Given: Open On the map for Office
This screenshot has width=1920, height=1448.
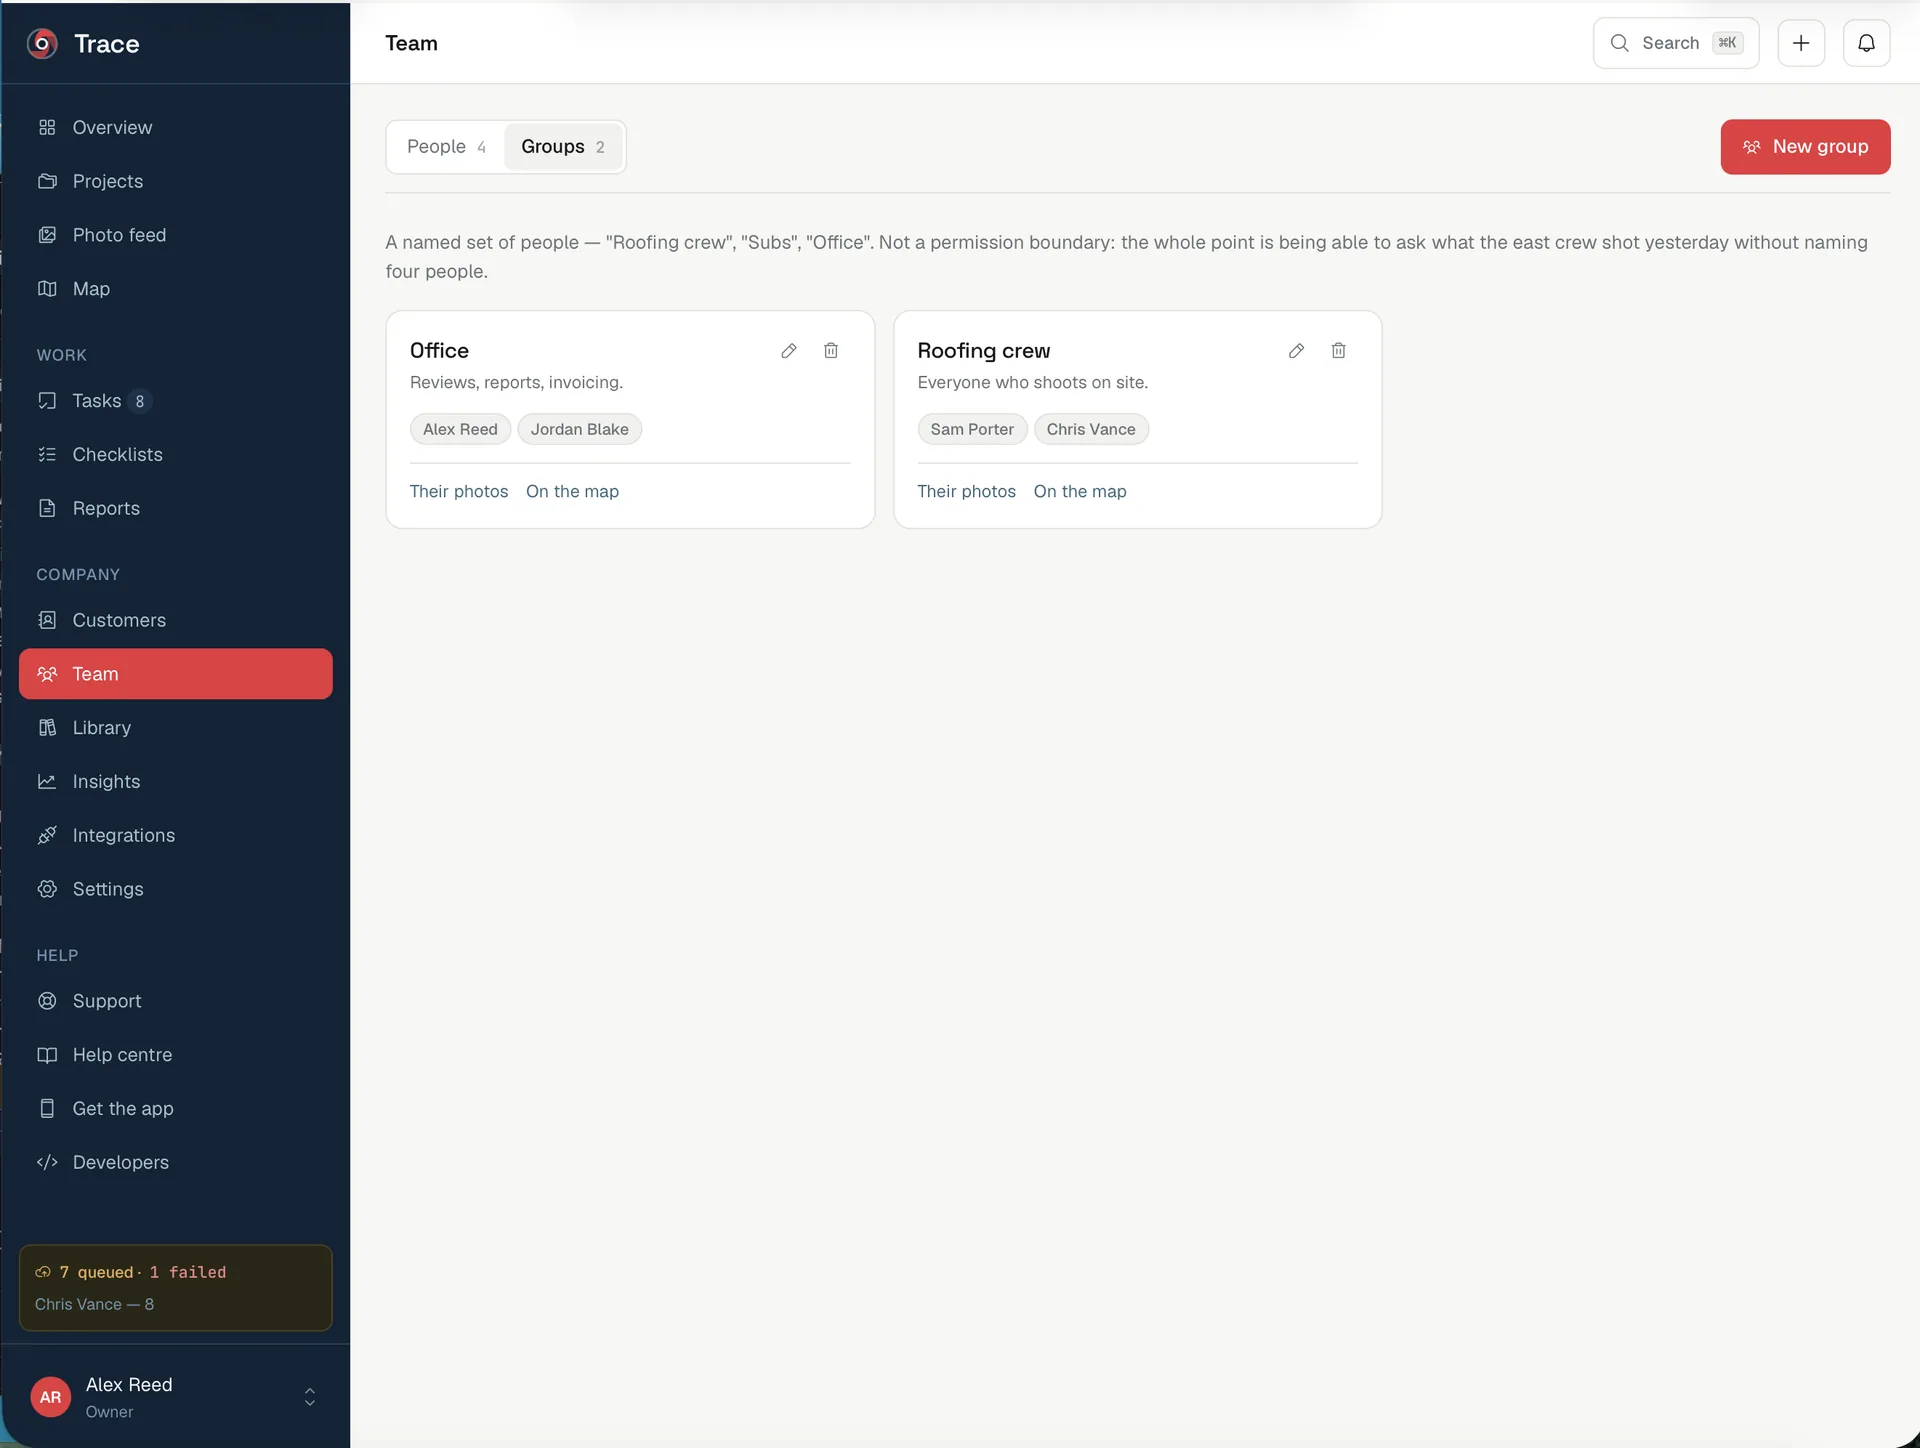Looking at the screenshot, I should click(x=572, y=491).
